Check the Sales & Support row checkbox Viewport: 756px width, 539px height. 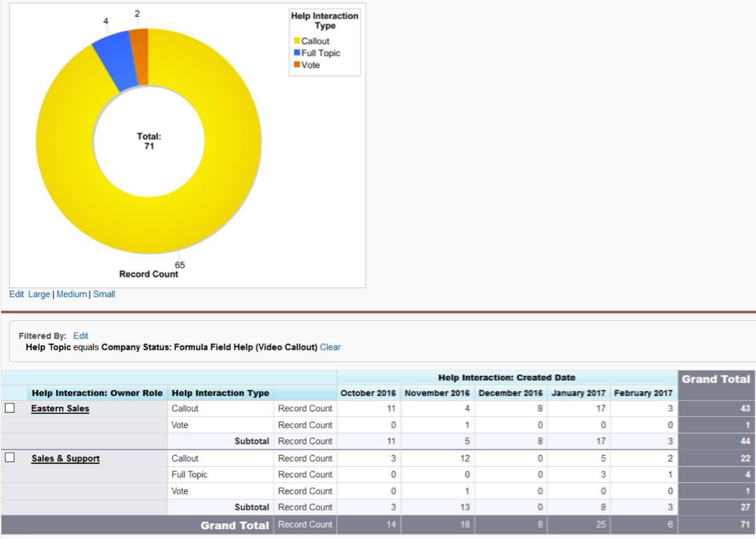pyautogui.click(x=10, y=457)
